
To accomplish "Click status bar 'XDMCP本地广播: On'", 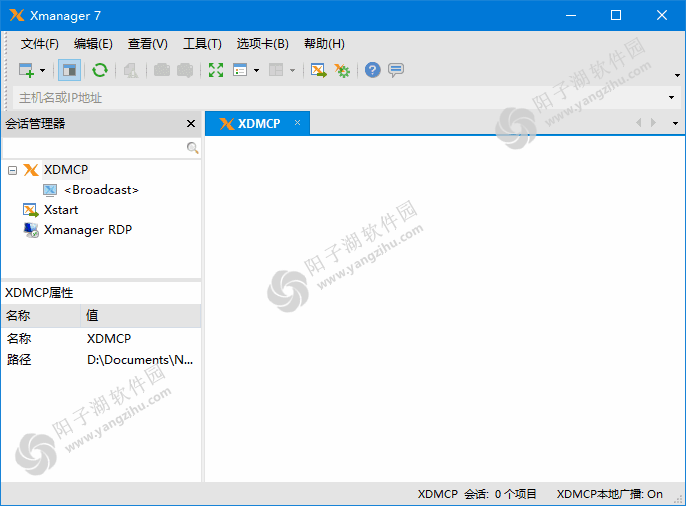I will click(609, 494).
